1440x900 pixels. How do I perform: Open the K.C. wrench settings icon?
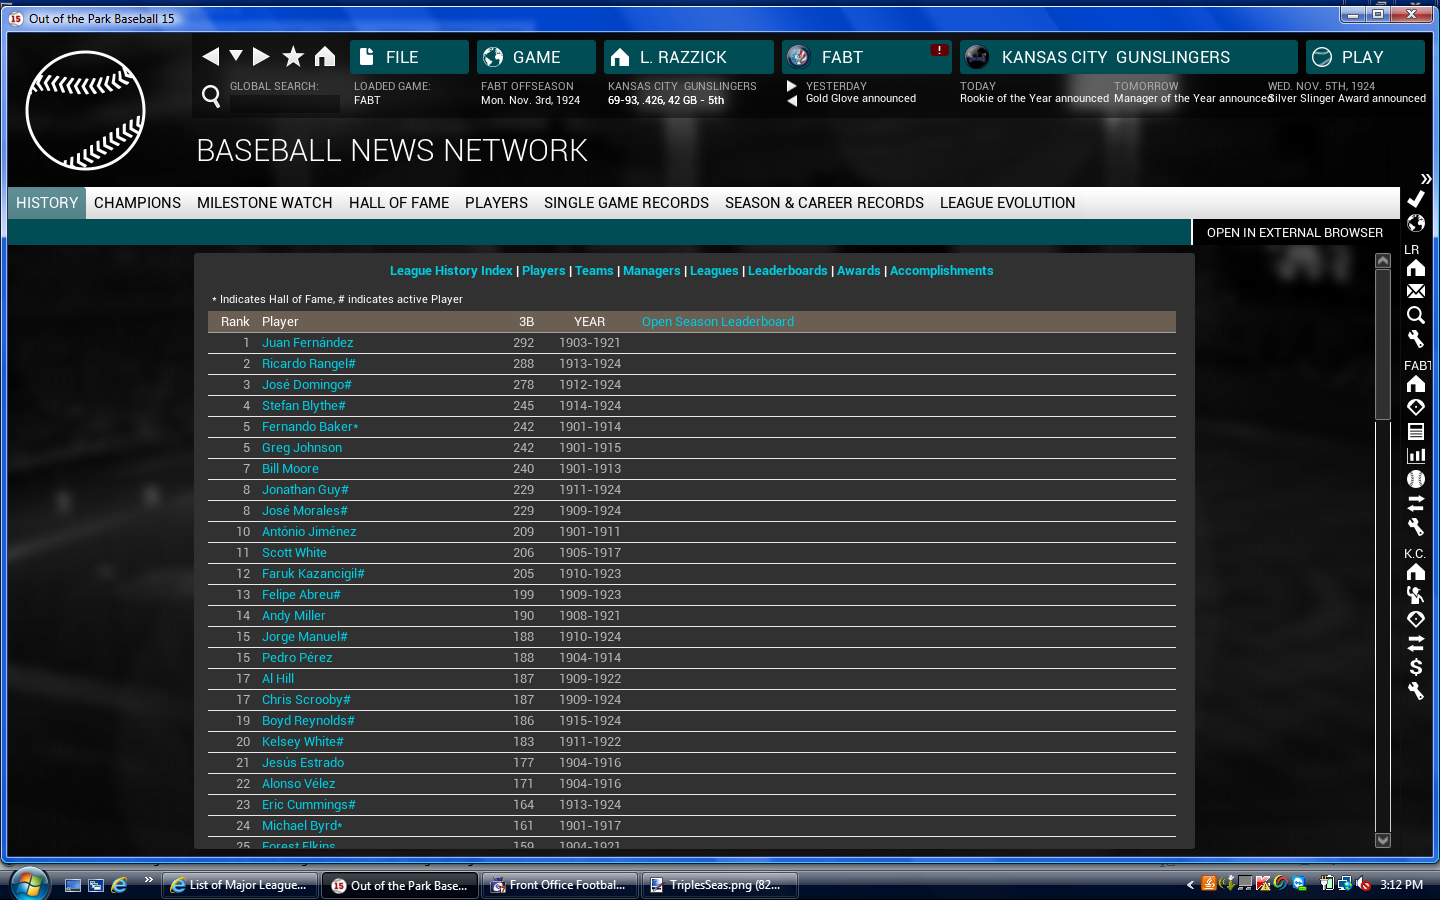[x=1416, y=691]
